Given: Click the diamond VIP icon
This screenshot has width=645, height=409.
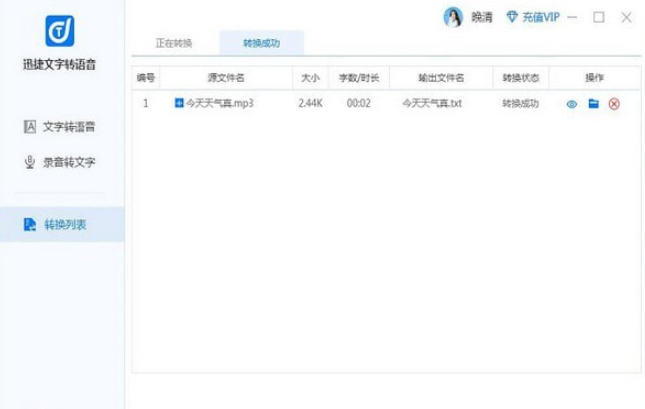Looking at the screenshot, I should tap(512, 17).
